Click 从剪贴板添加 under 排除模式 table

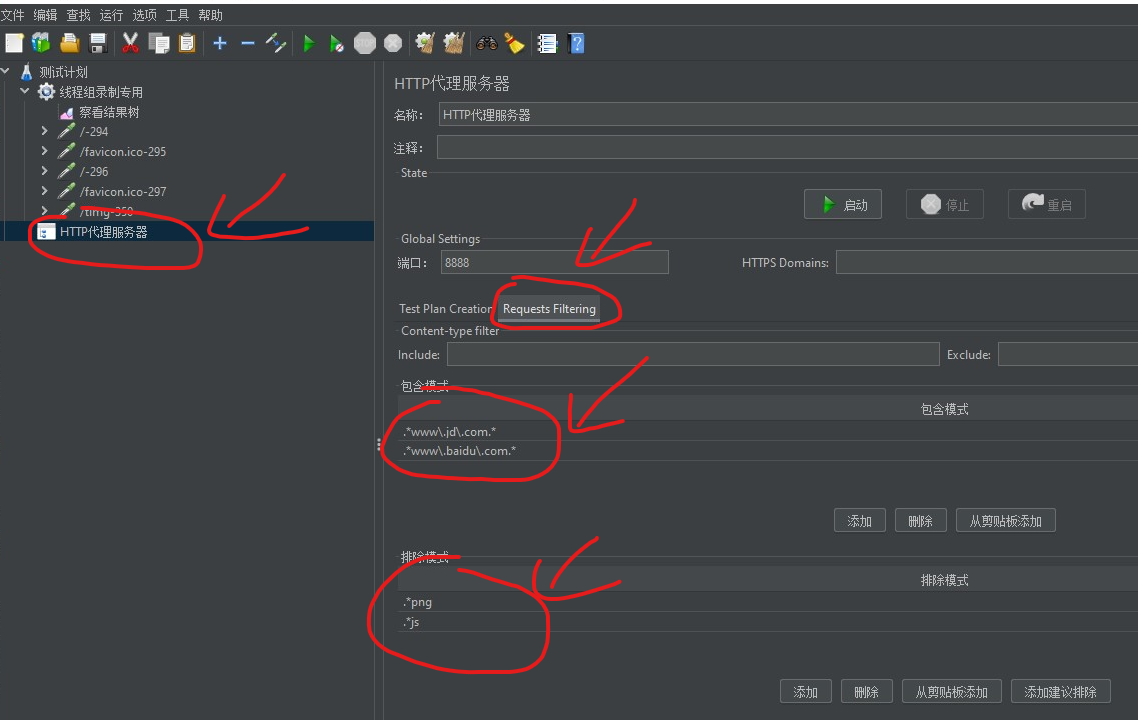[951, 692]
